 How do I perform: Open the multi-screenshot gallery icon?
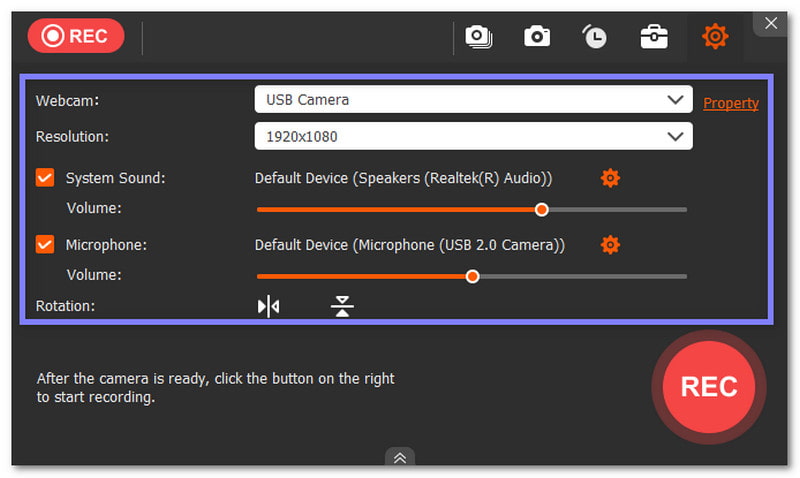(x=478, y=37)
